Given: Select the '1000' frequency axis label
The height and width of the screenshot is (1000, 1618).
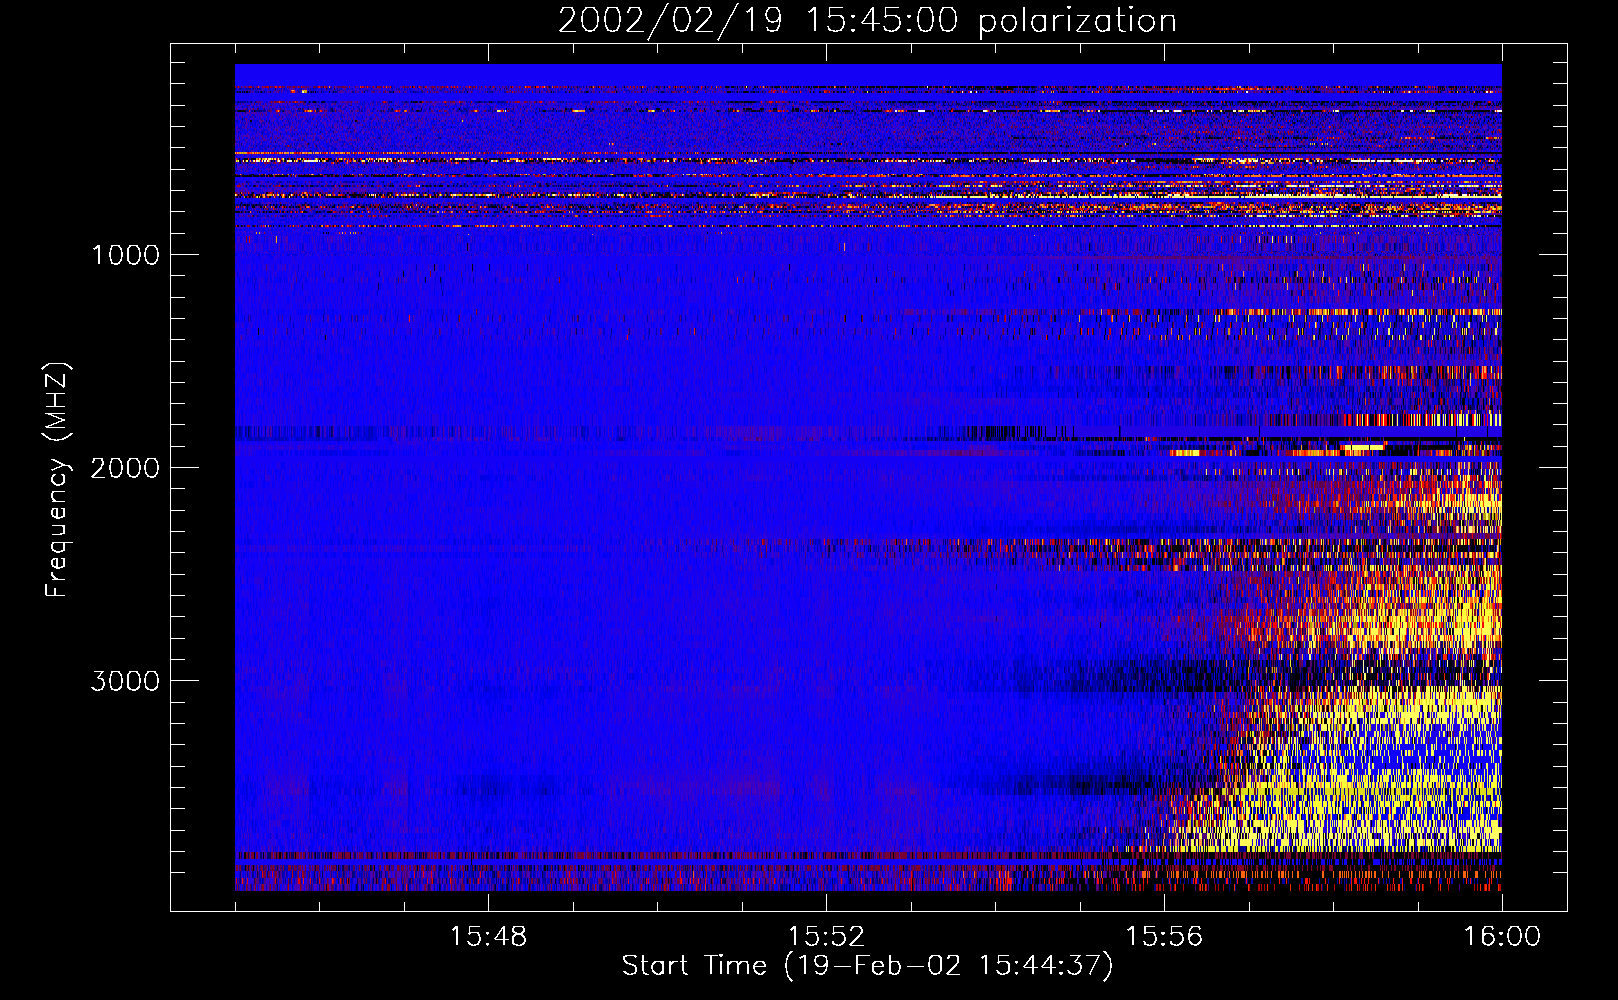Looking at the screenshot, I should [x=125, y=255].
